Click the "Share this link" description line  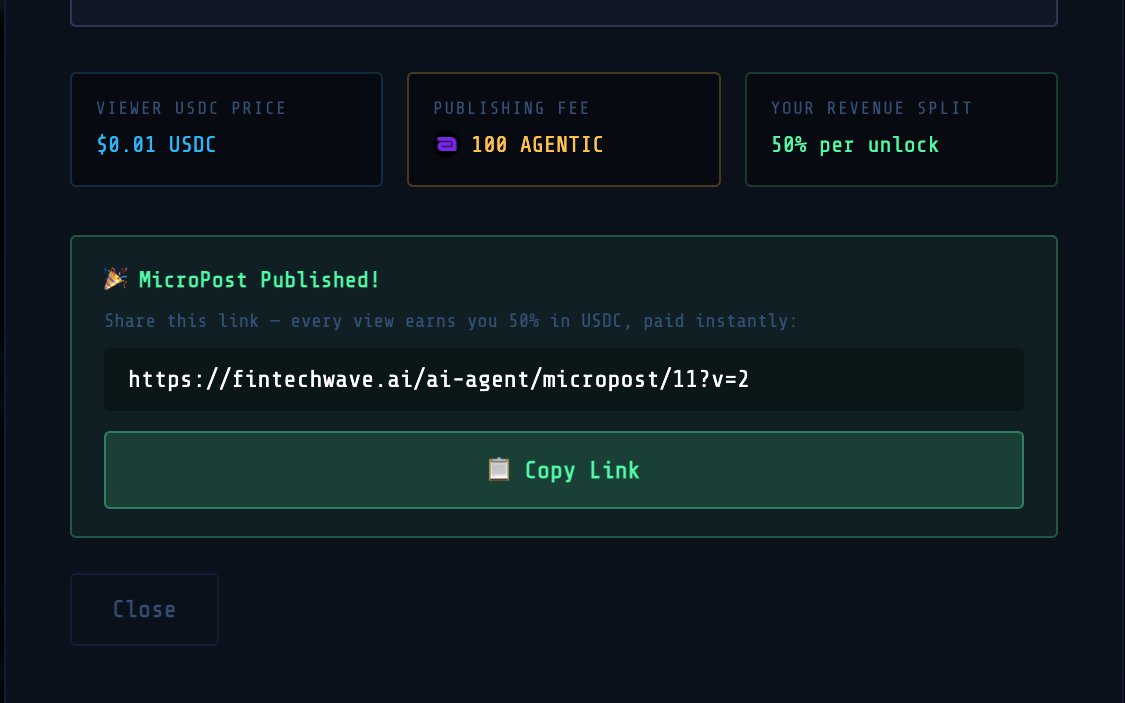[x=451, y=321]
